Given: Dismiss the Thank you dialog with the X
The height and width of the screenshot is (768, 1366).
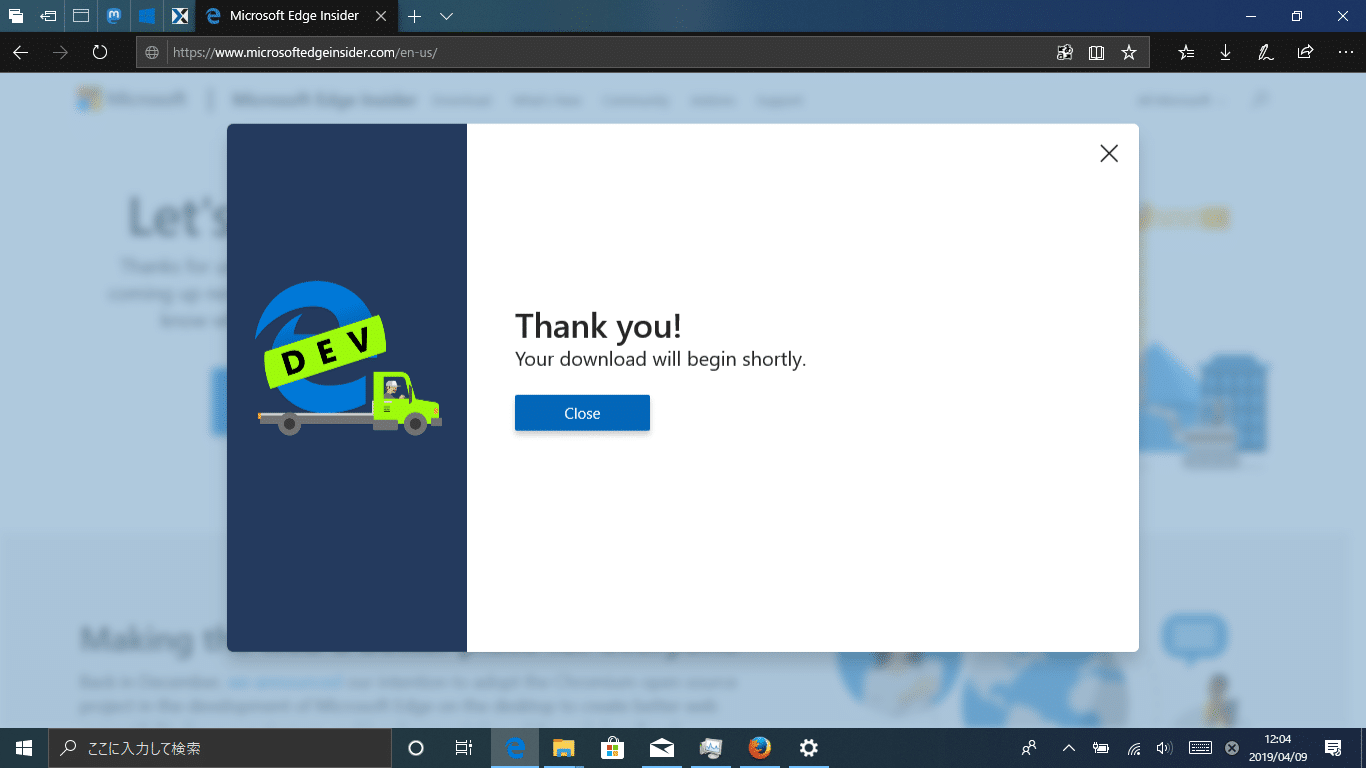Looking at the screenshot, I should (1109, 153).
